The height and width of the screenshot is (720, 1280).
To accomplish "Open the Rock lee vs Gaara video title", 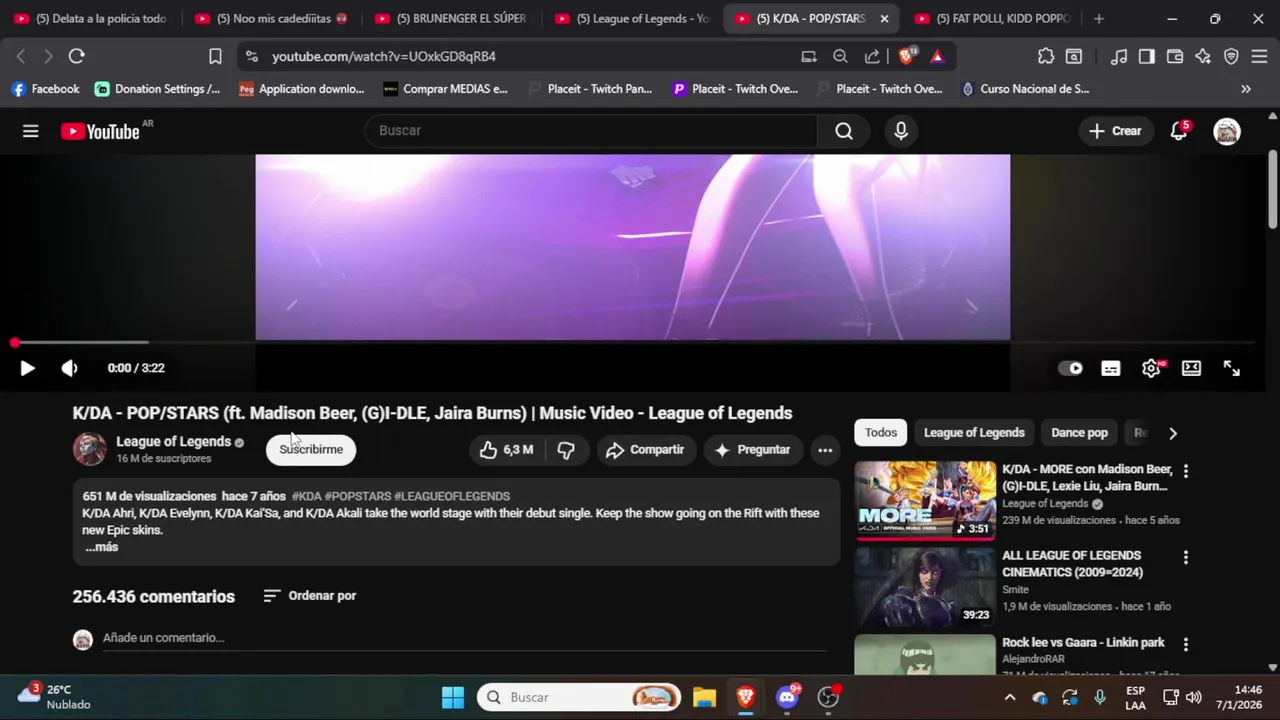I will [1083, 643].
